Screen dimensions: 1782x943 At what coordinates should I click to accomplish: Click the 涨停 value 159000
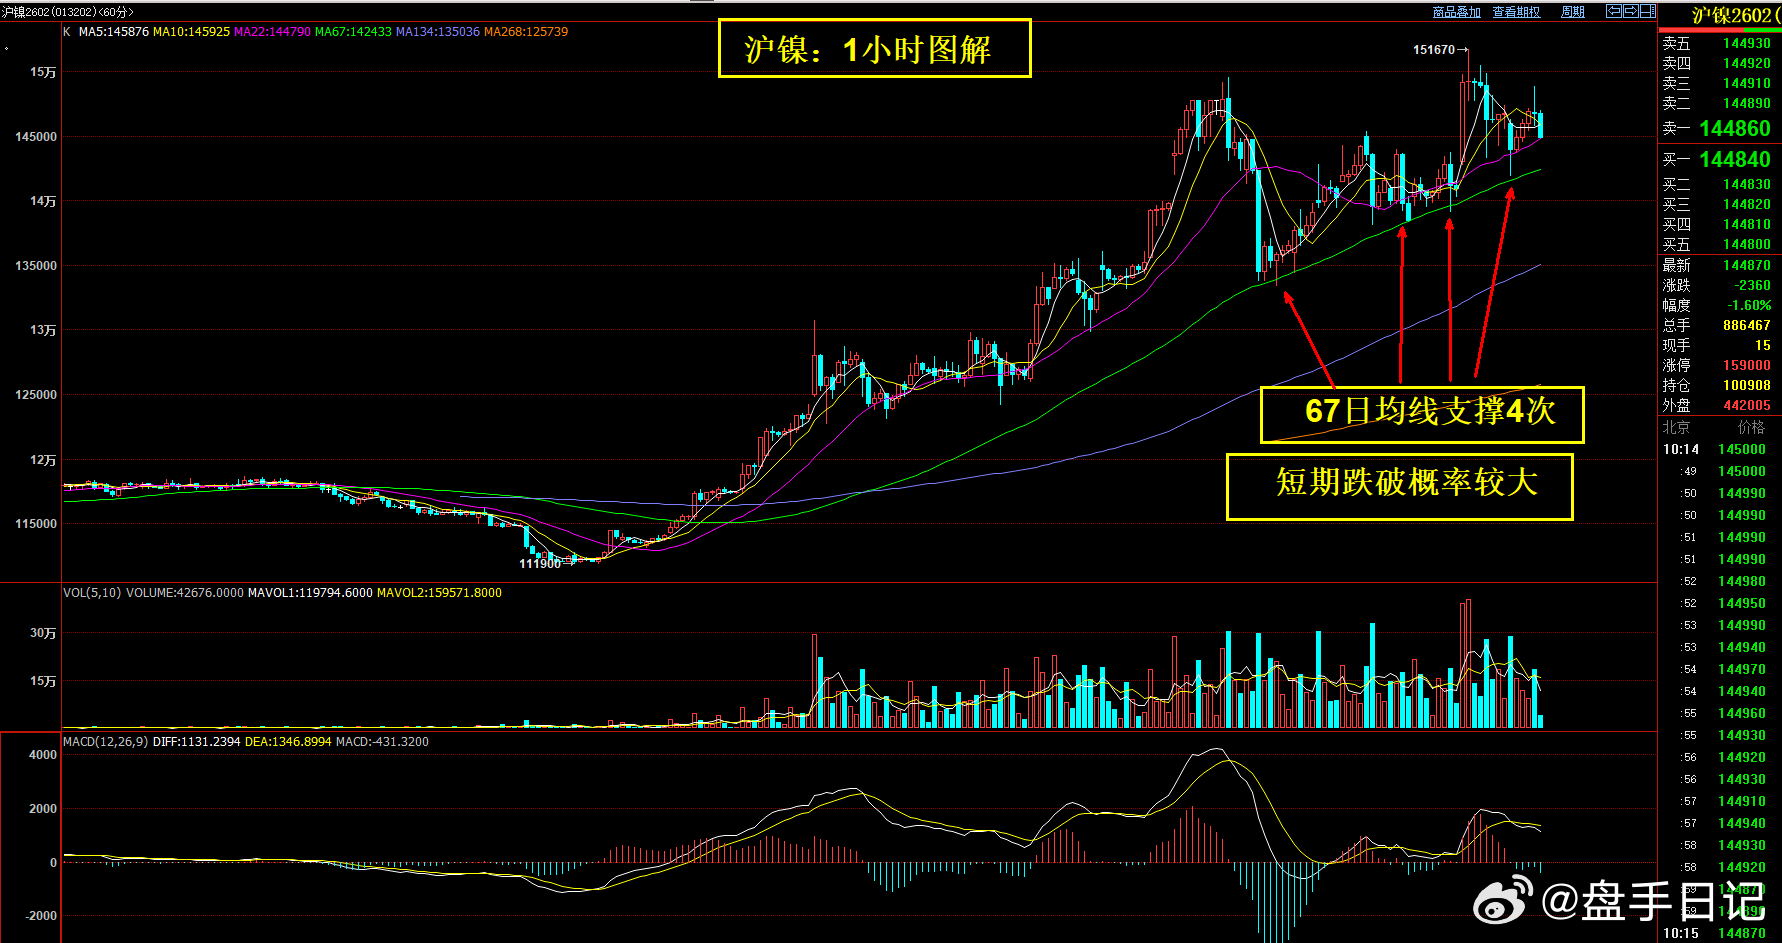(x=1747, y=365)
